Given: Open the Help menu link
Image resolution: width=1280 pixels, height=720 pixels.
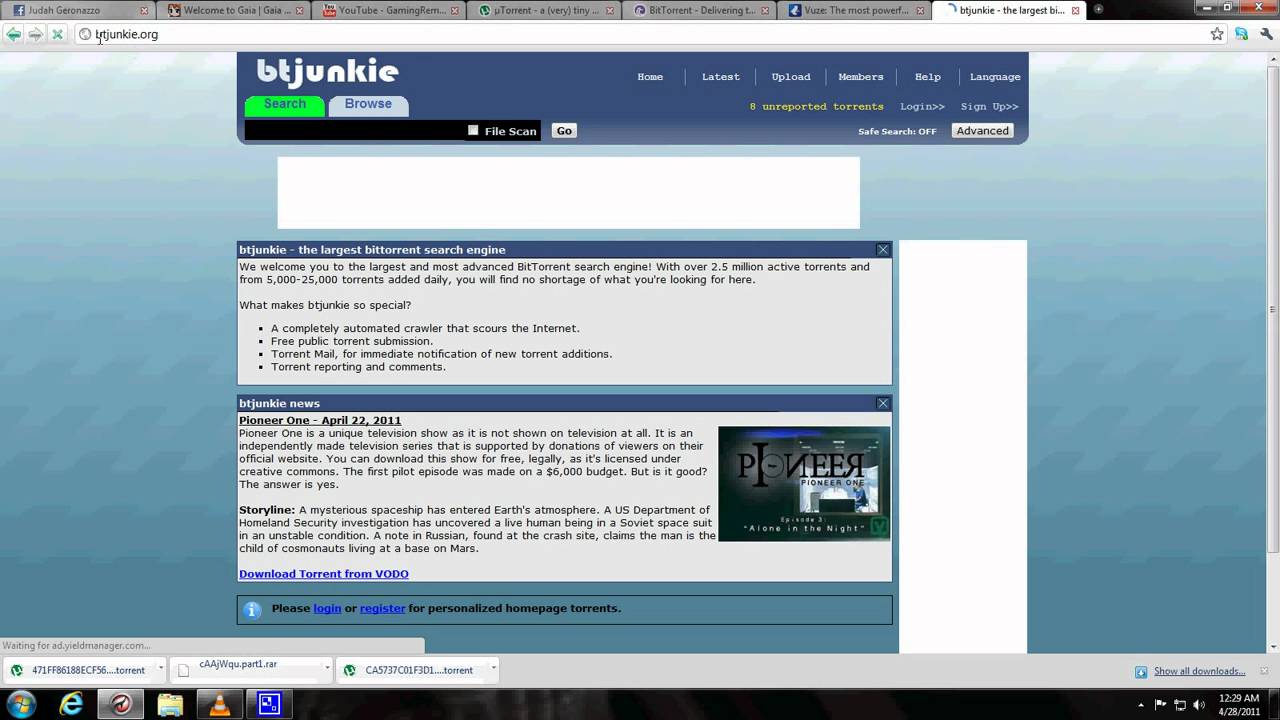Looking at the screenshot, I should click(928, 77).
